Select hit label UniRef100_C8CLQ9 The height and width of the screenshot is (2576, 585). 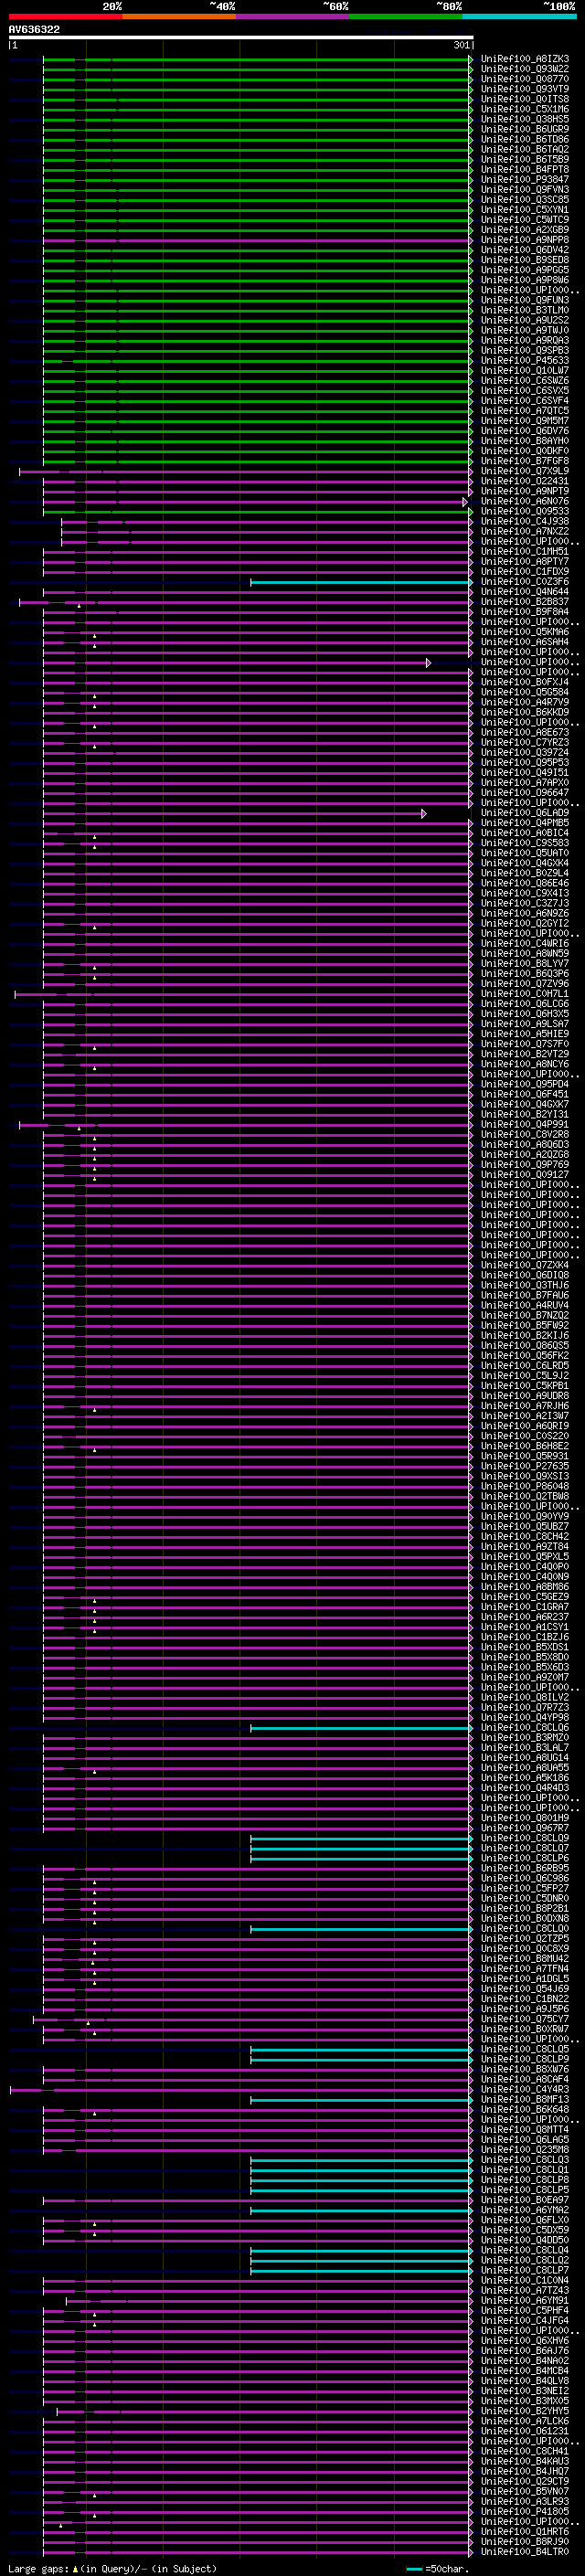coord(525,1838)
